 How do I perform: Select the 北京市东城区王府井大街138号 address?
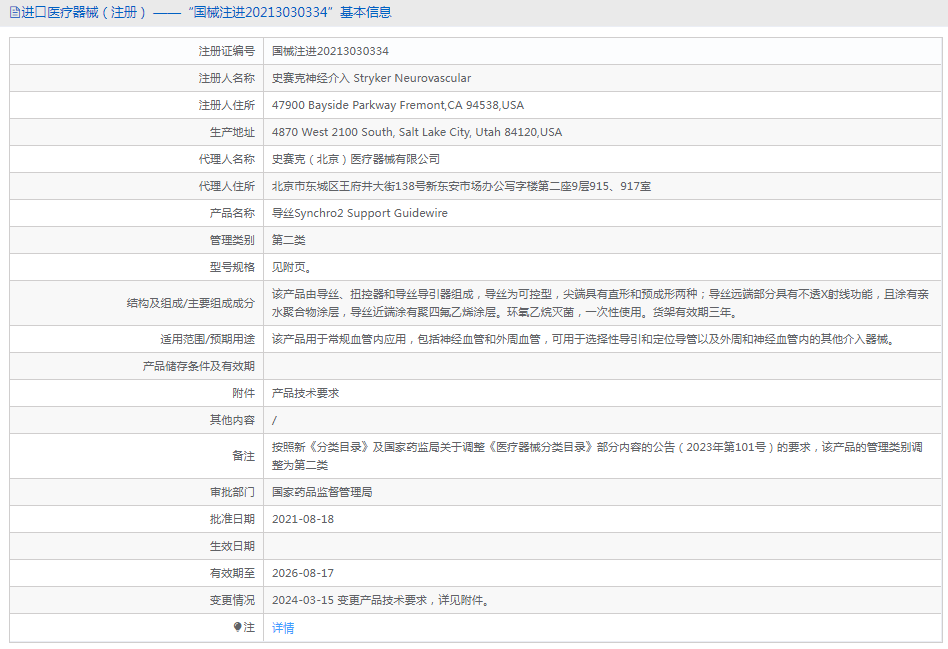click(461, 186)
